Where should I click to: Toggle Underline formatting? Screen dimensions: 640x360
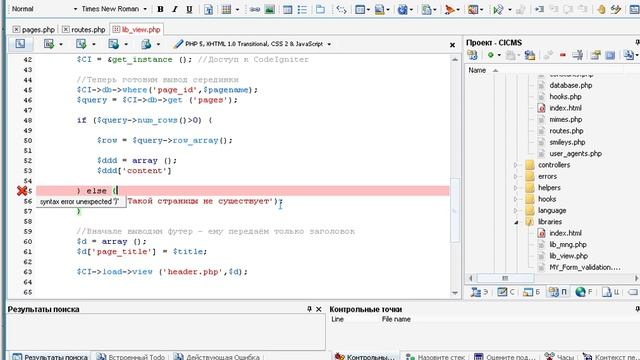pos(189,9)
